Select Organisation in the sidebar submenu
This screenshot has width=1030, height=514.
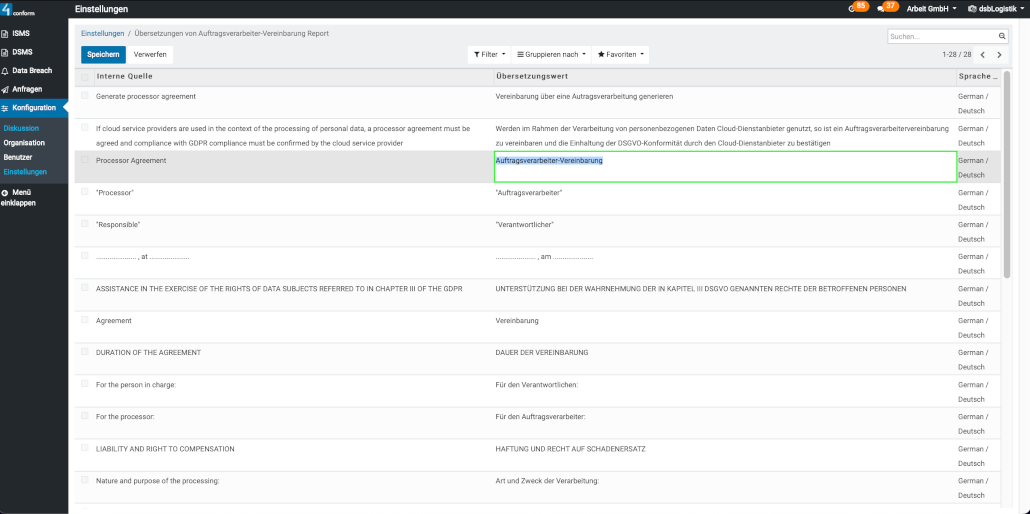pyautogui.click(x=24, y=143)
